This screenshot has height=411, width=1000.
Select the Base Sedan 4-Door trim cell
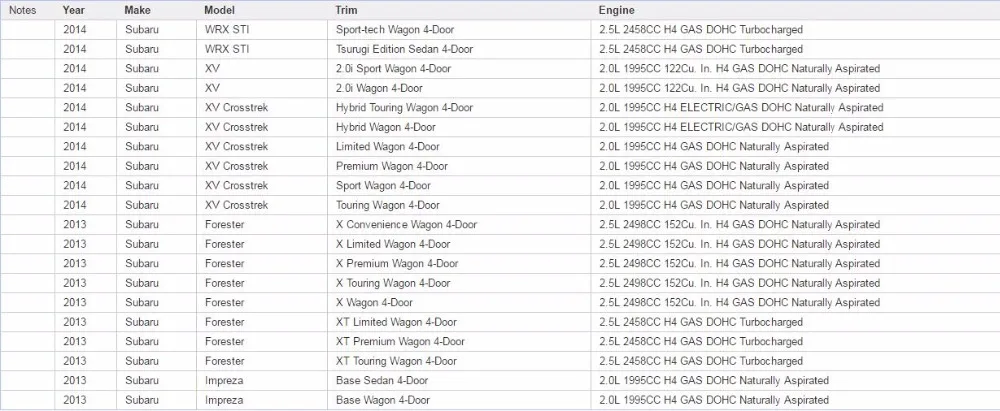point(460,380)
